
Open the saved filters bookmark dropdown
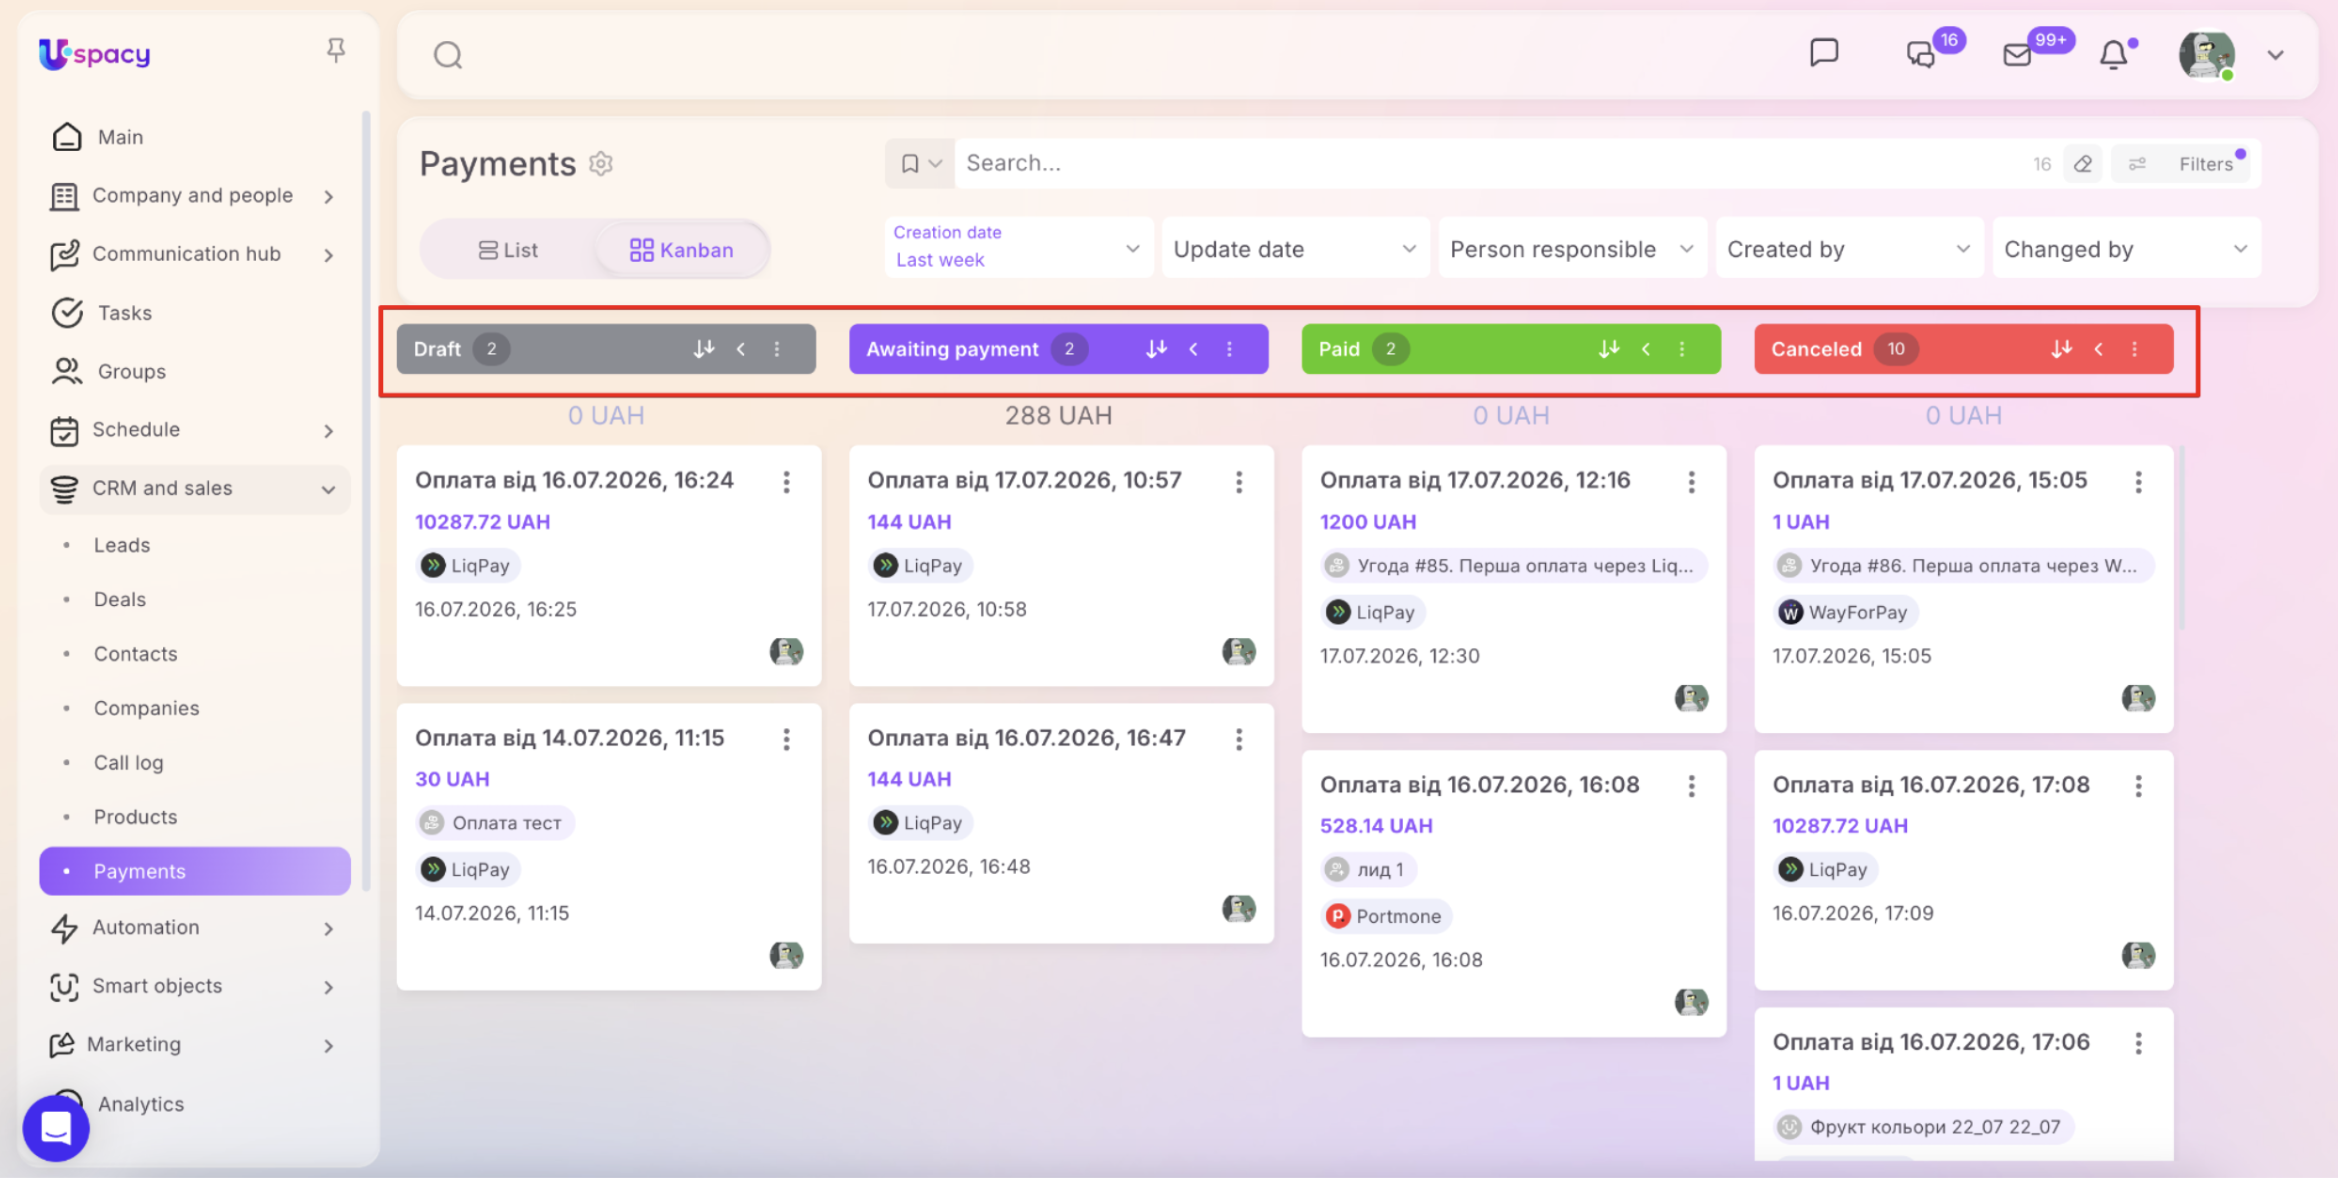[x=920, y=163]
